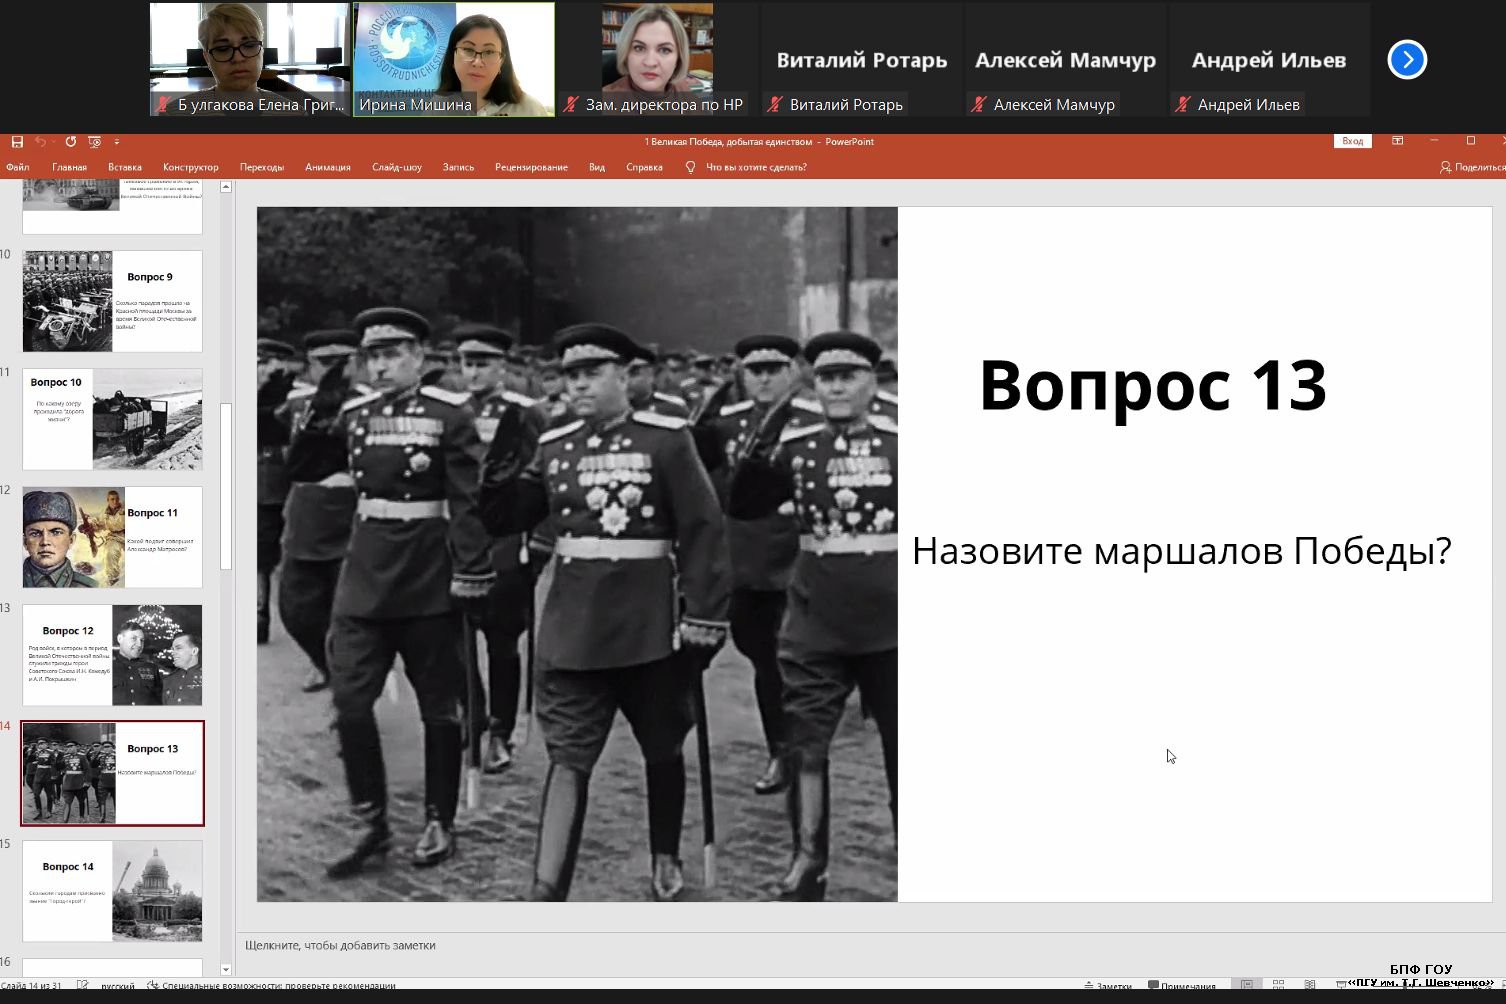The image size is (1506, 1004).
Task: Switch to Reading view icon
Action: [x=1310, y=985]
